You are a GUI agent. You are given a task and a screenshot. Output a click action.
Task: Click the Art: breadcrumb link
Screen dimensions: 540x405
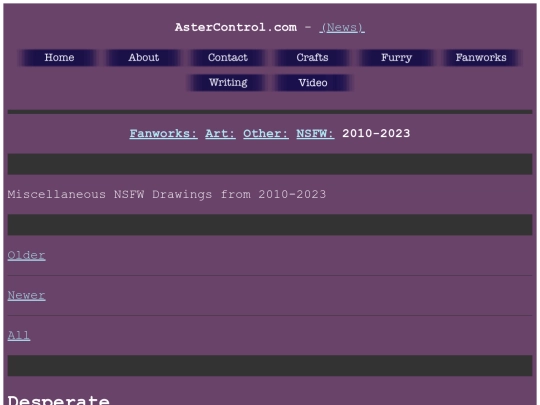tap(220, 134)
